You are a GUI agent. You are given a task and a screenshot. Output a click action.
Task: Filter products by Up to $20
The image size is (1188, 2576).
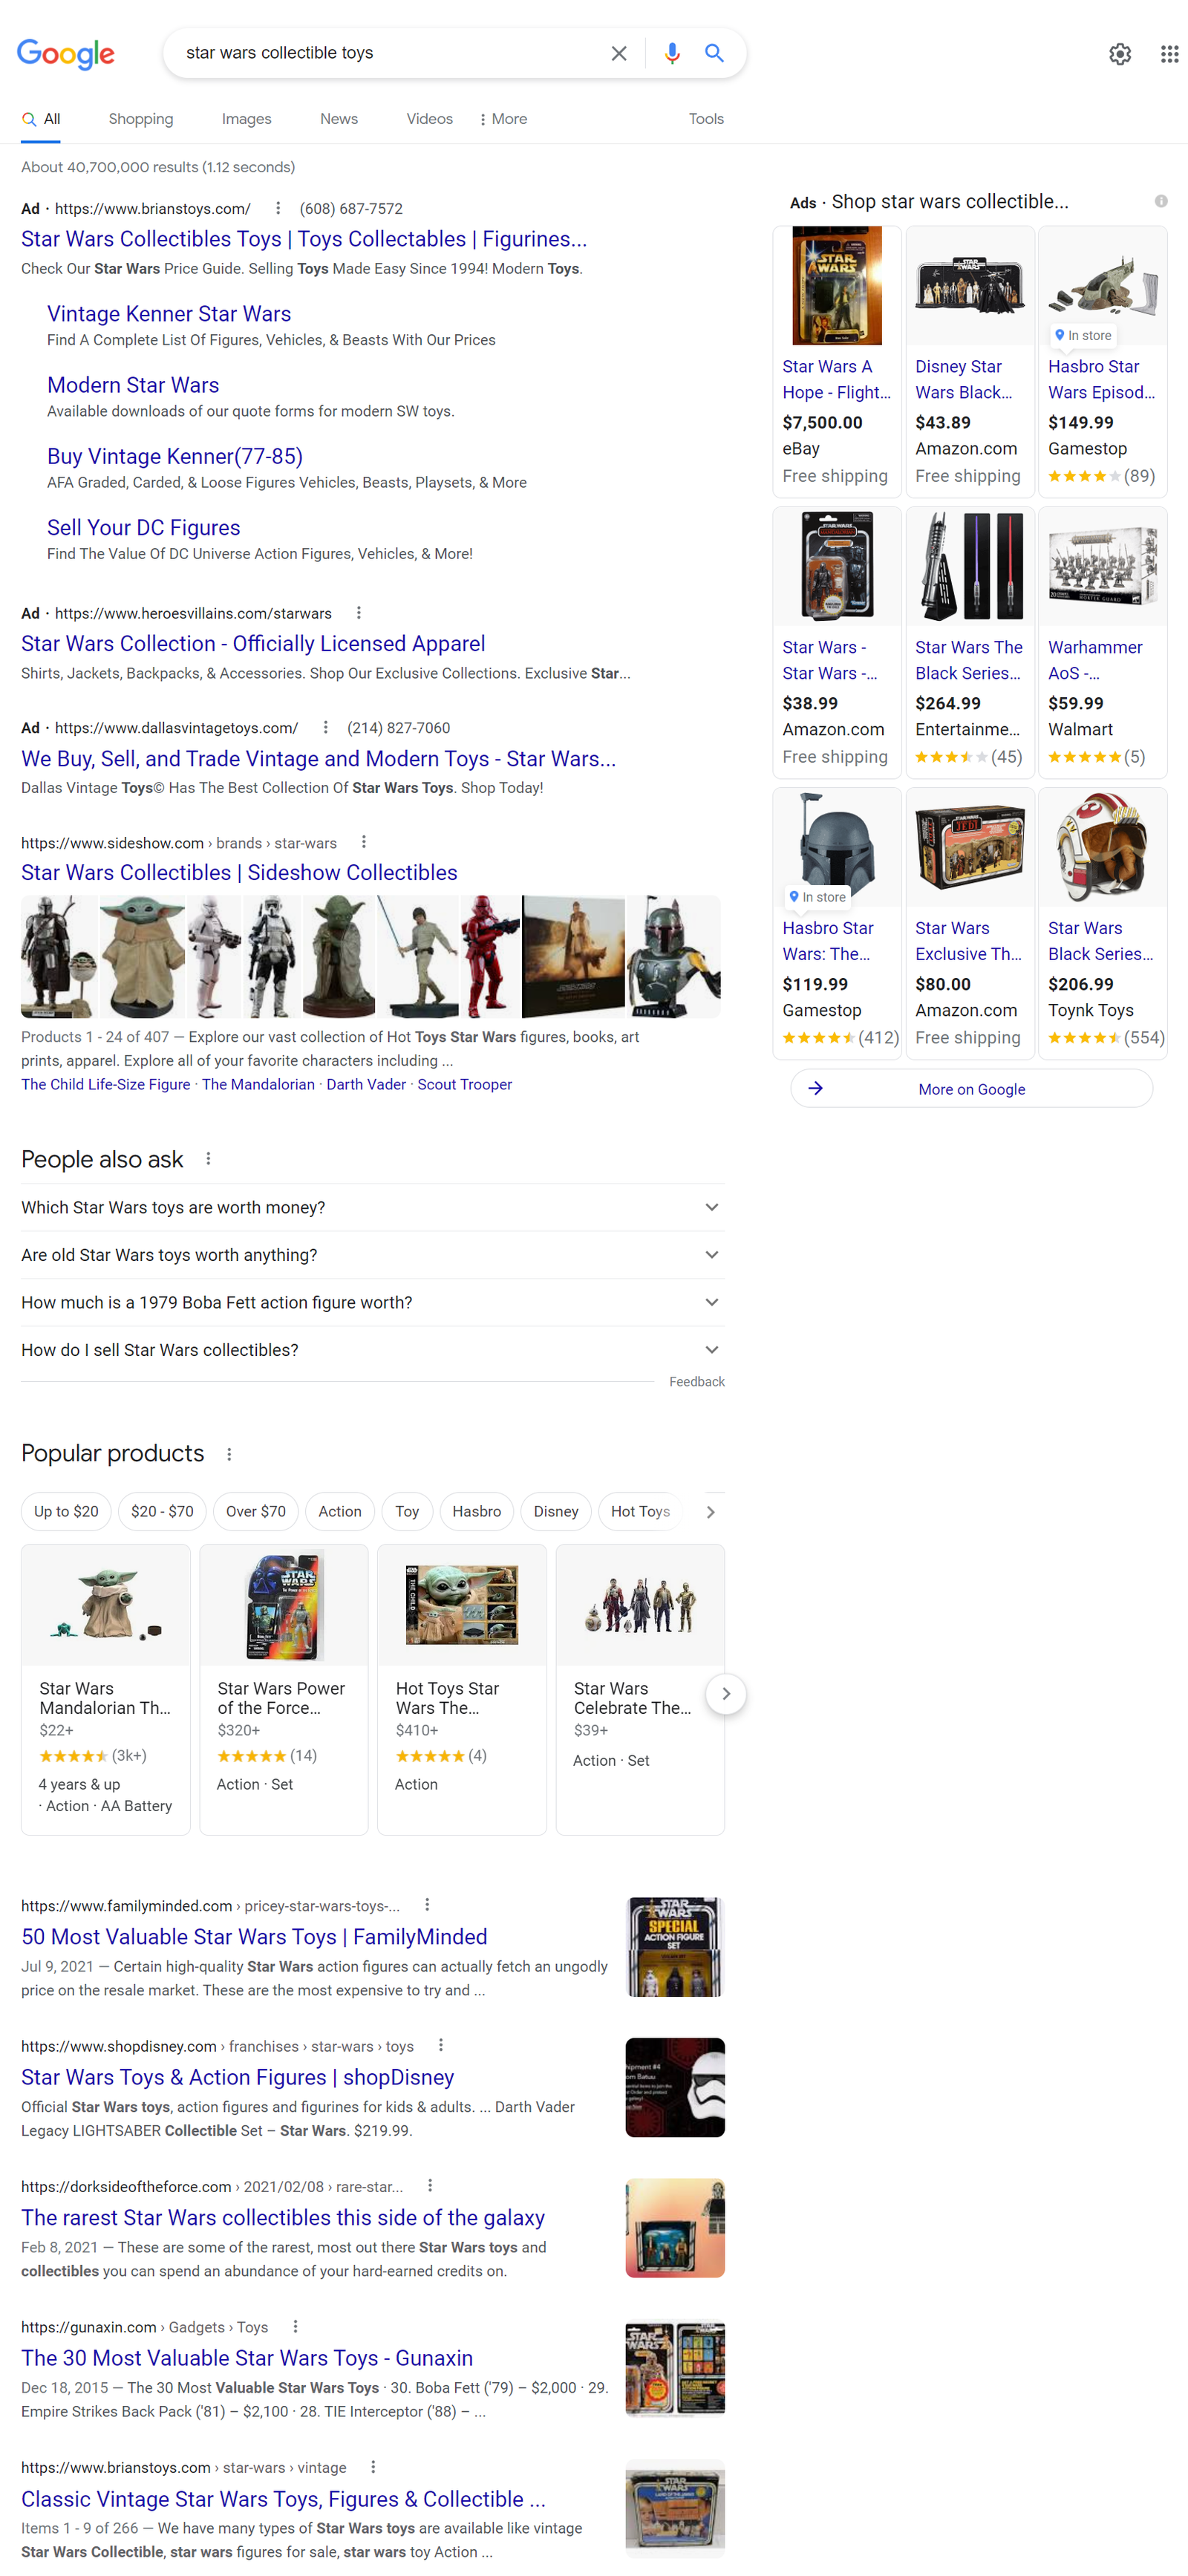point(66,1511)
